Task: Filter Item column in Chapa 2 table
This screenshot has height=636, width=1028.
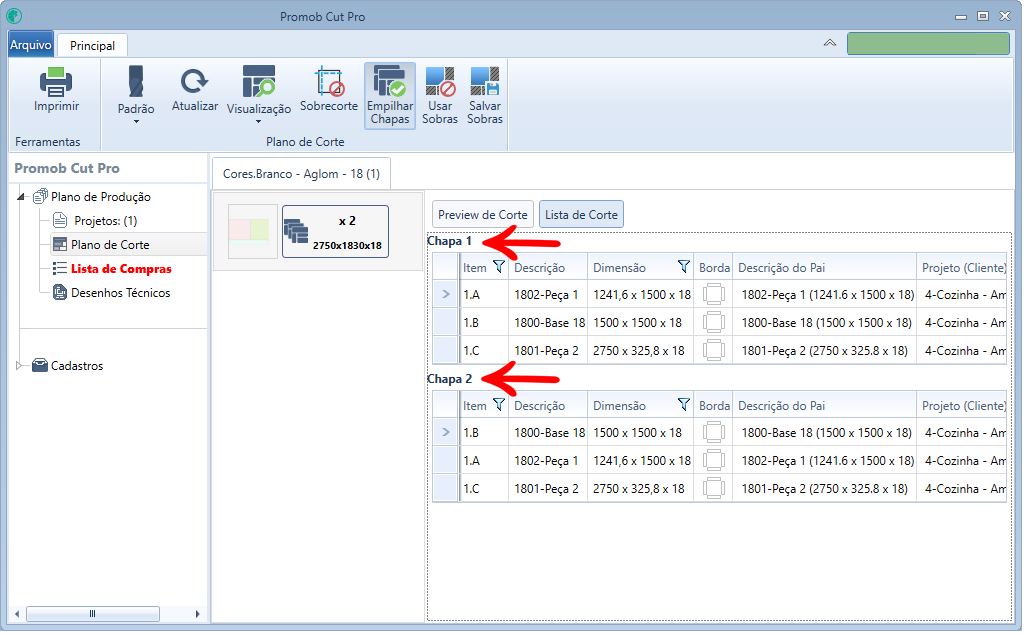Action: coord(498,405)
